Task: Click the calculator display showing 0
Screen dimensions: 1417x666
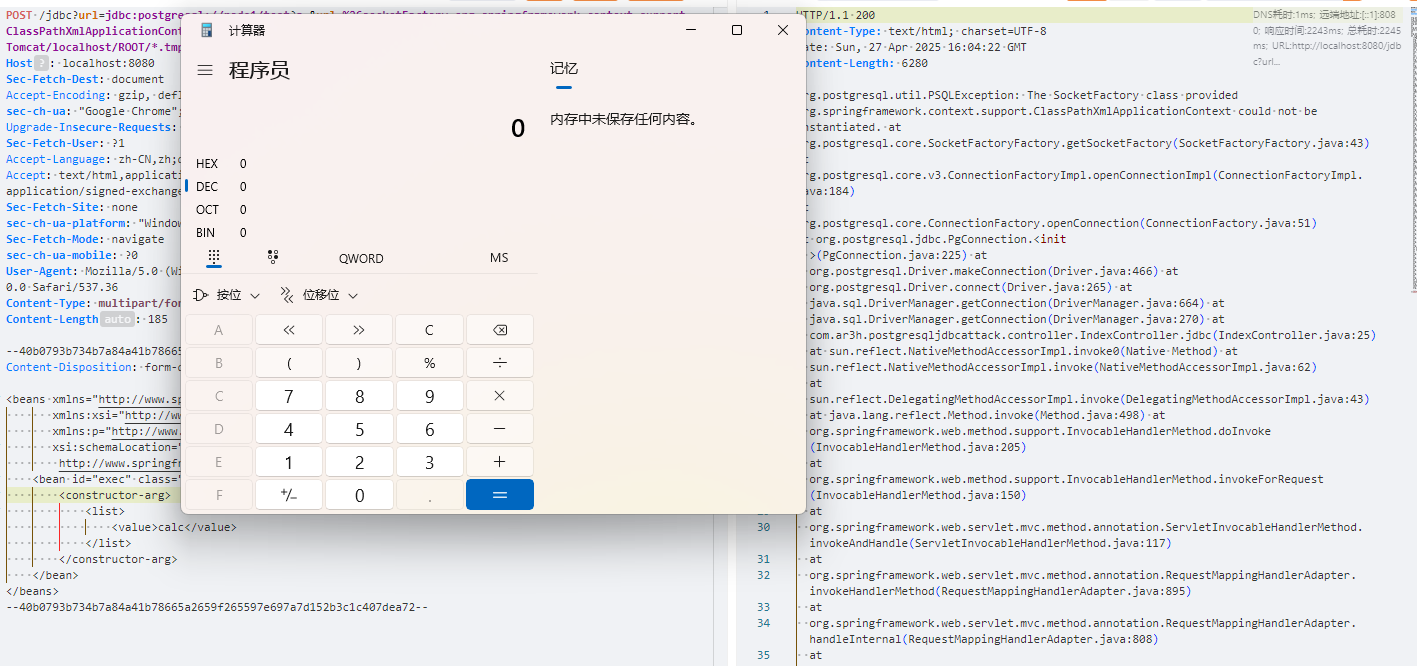Action: point(517,128)
